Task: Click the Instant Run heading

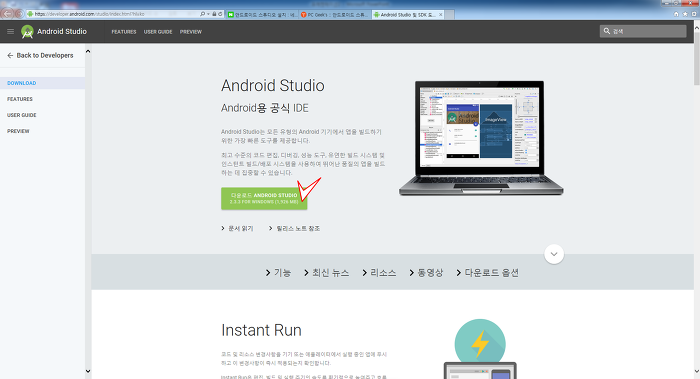Action: coord(261,330)
